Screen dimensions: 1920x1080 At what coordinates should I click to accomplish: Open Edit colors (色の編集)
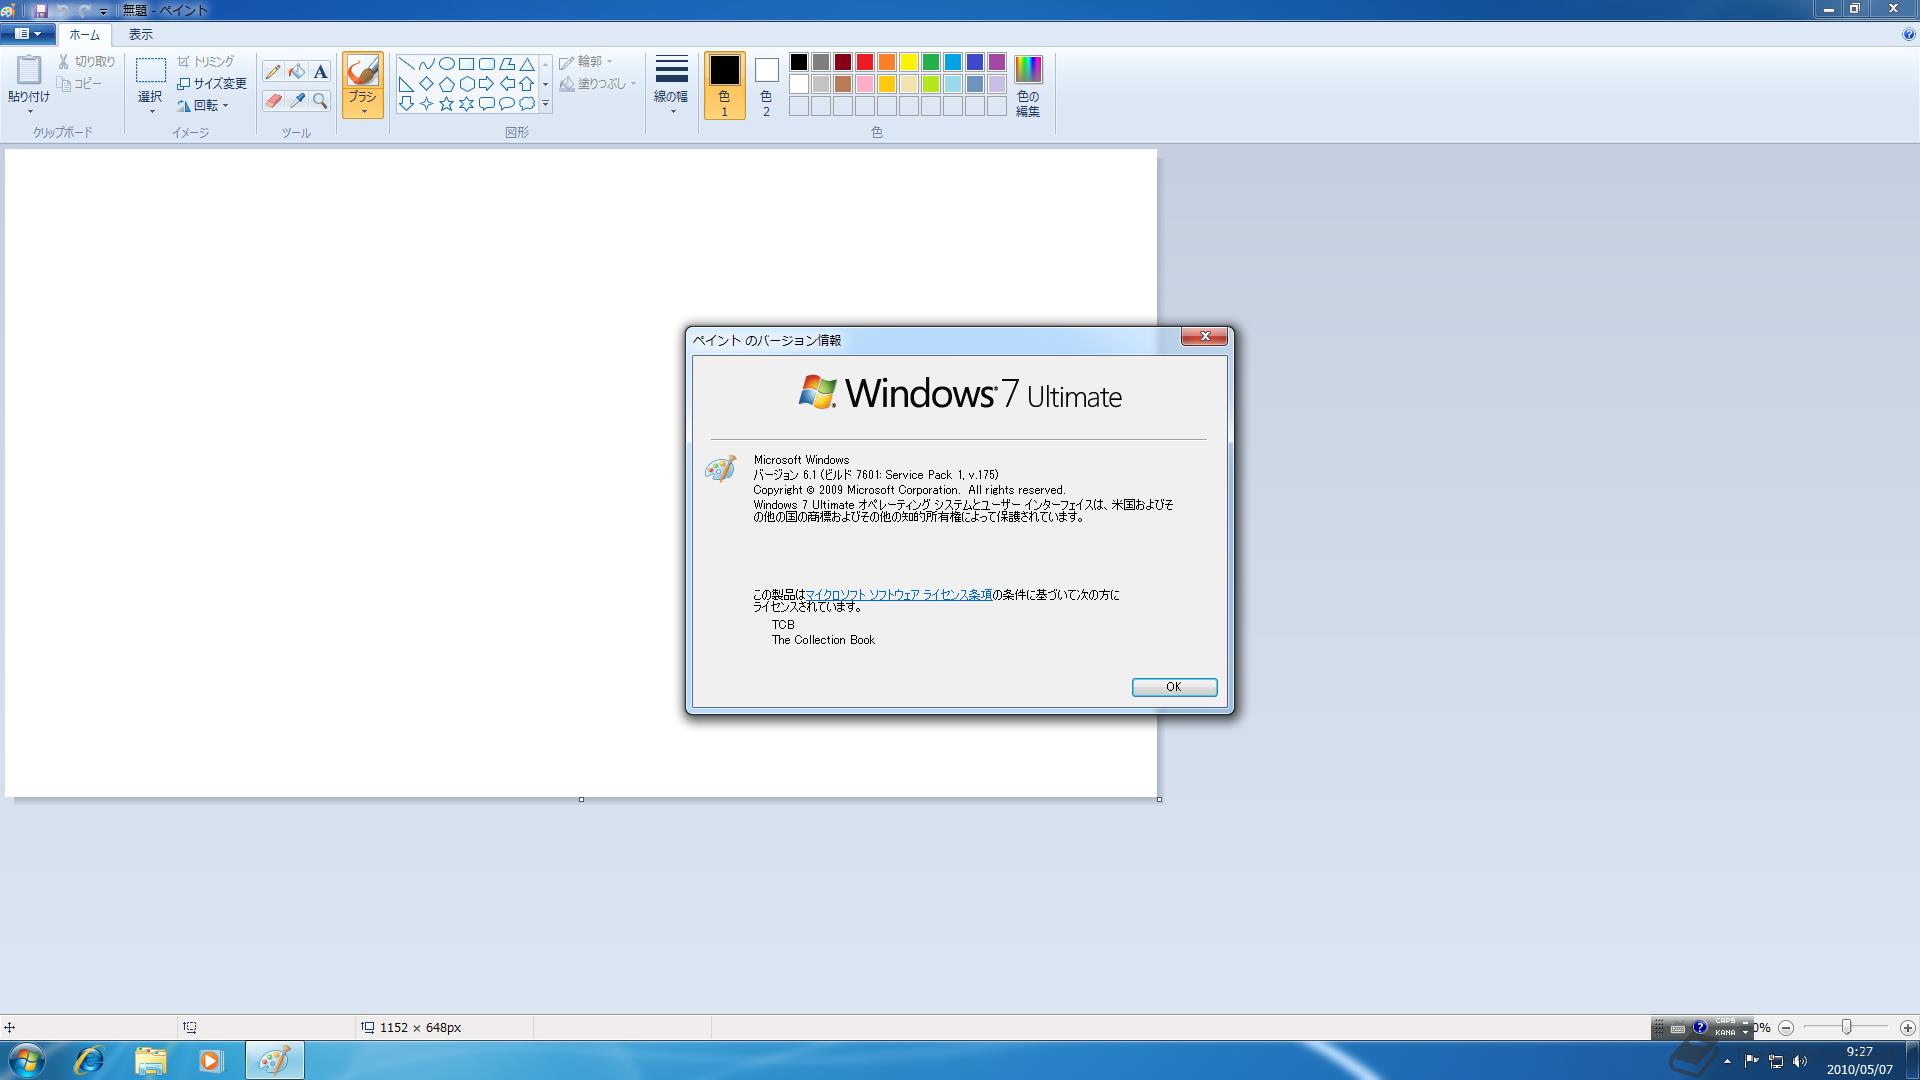(1028, 85)
